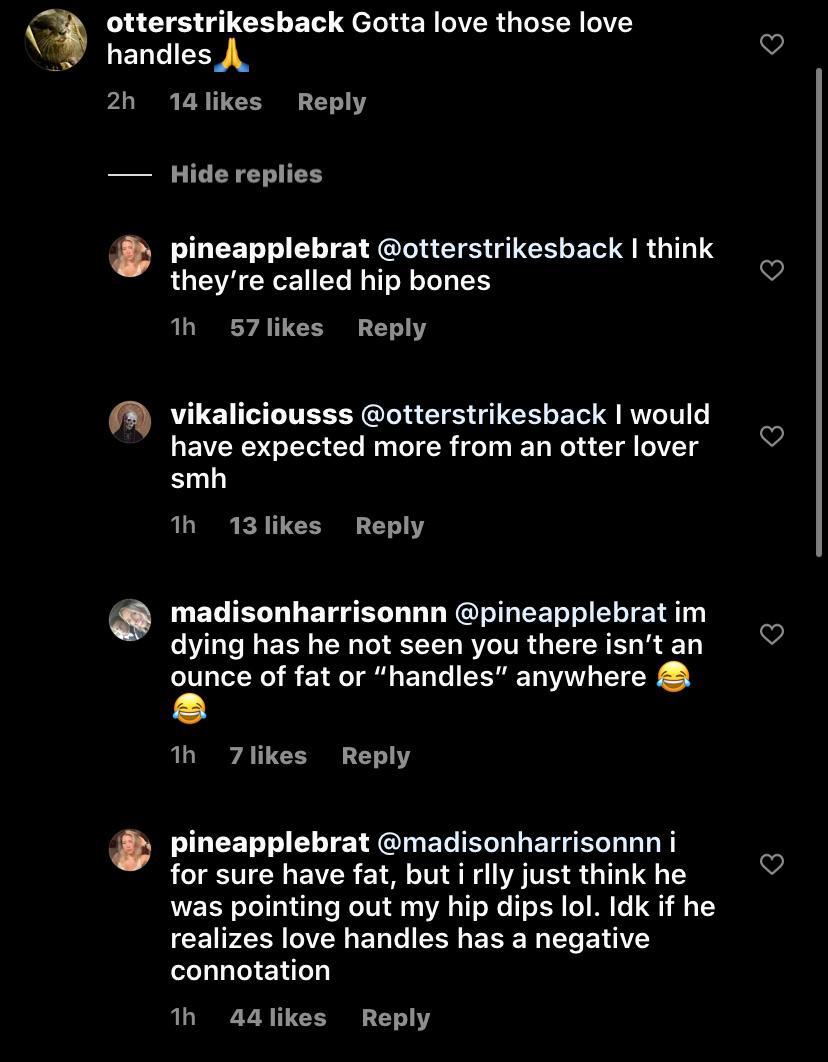The width and height of the screenshot is (828, 1062).
Task: View 14 likes on otterstrikesback's comment
Action: (215, 102)
